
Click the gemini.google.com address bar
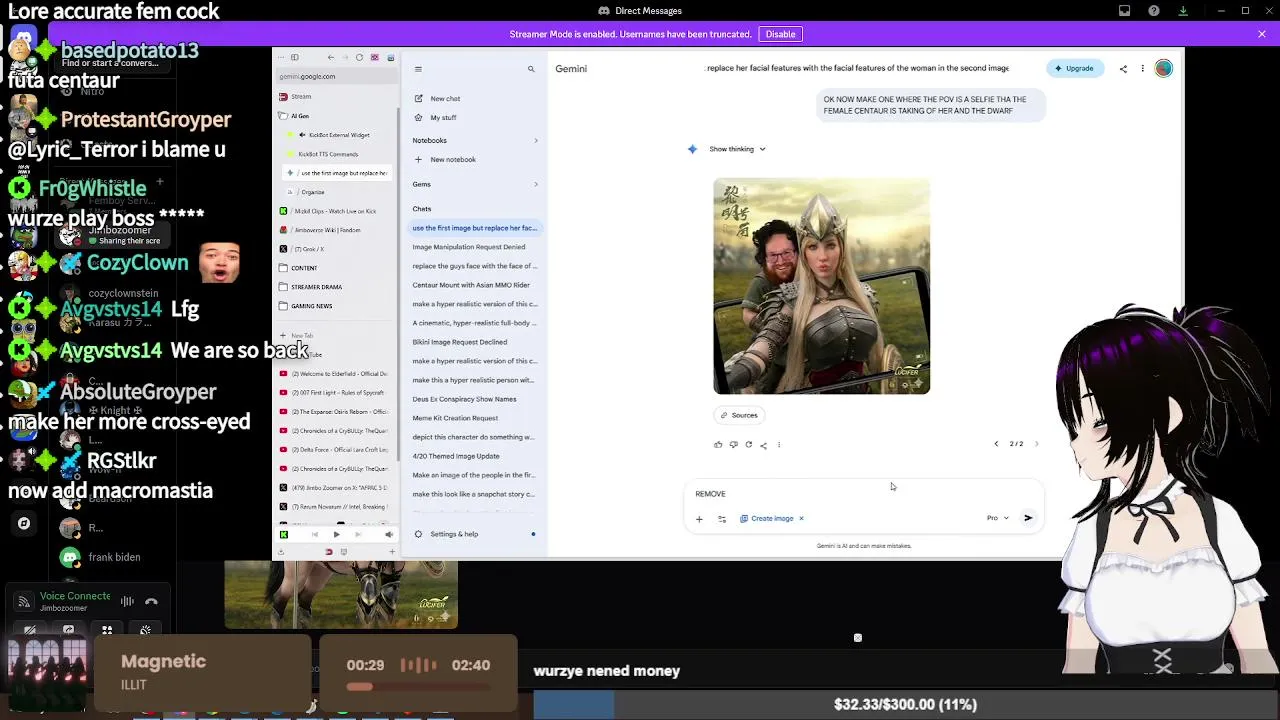336,76
